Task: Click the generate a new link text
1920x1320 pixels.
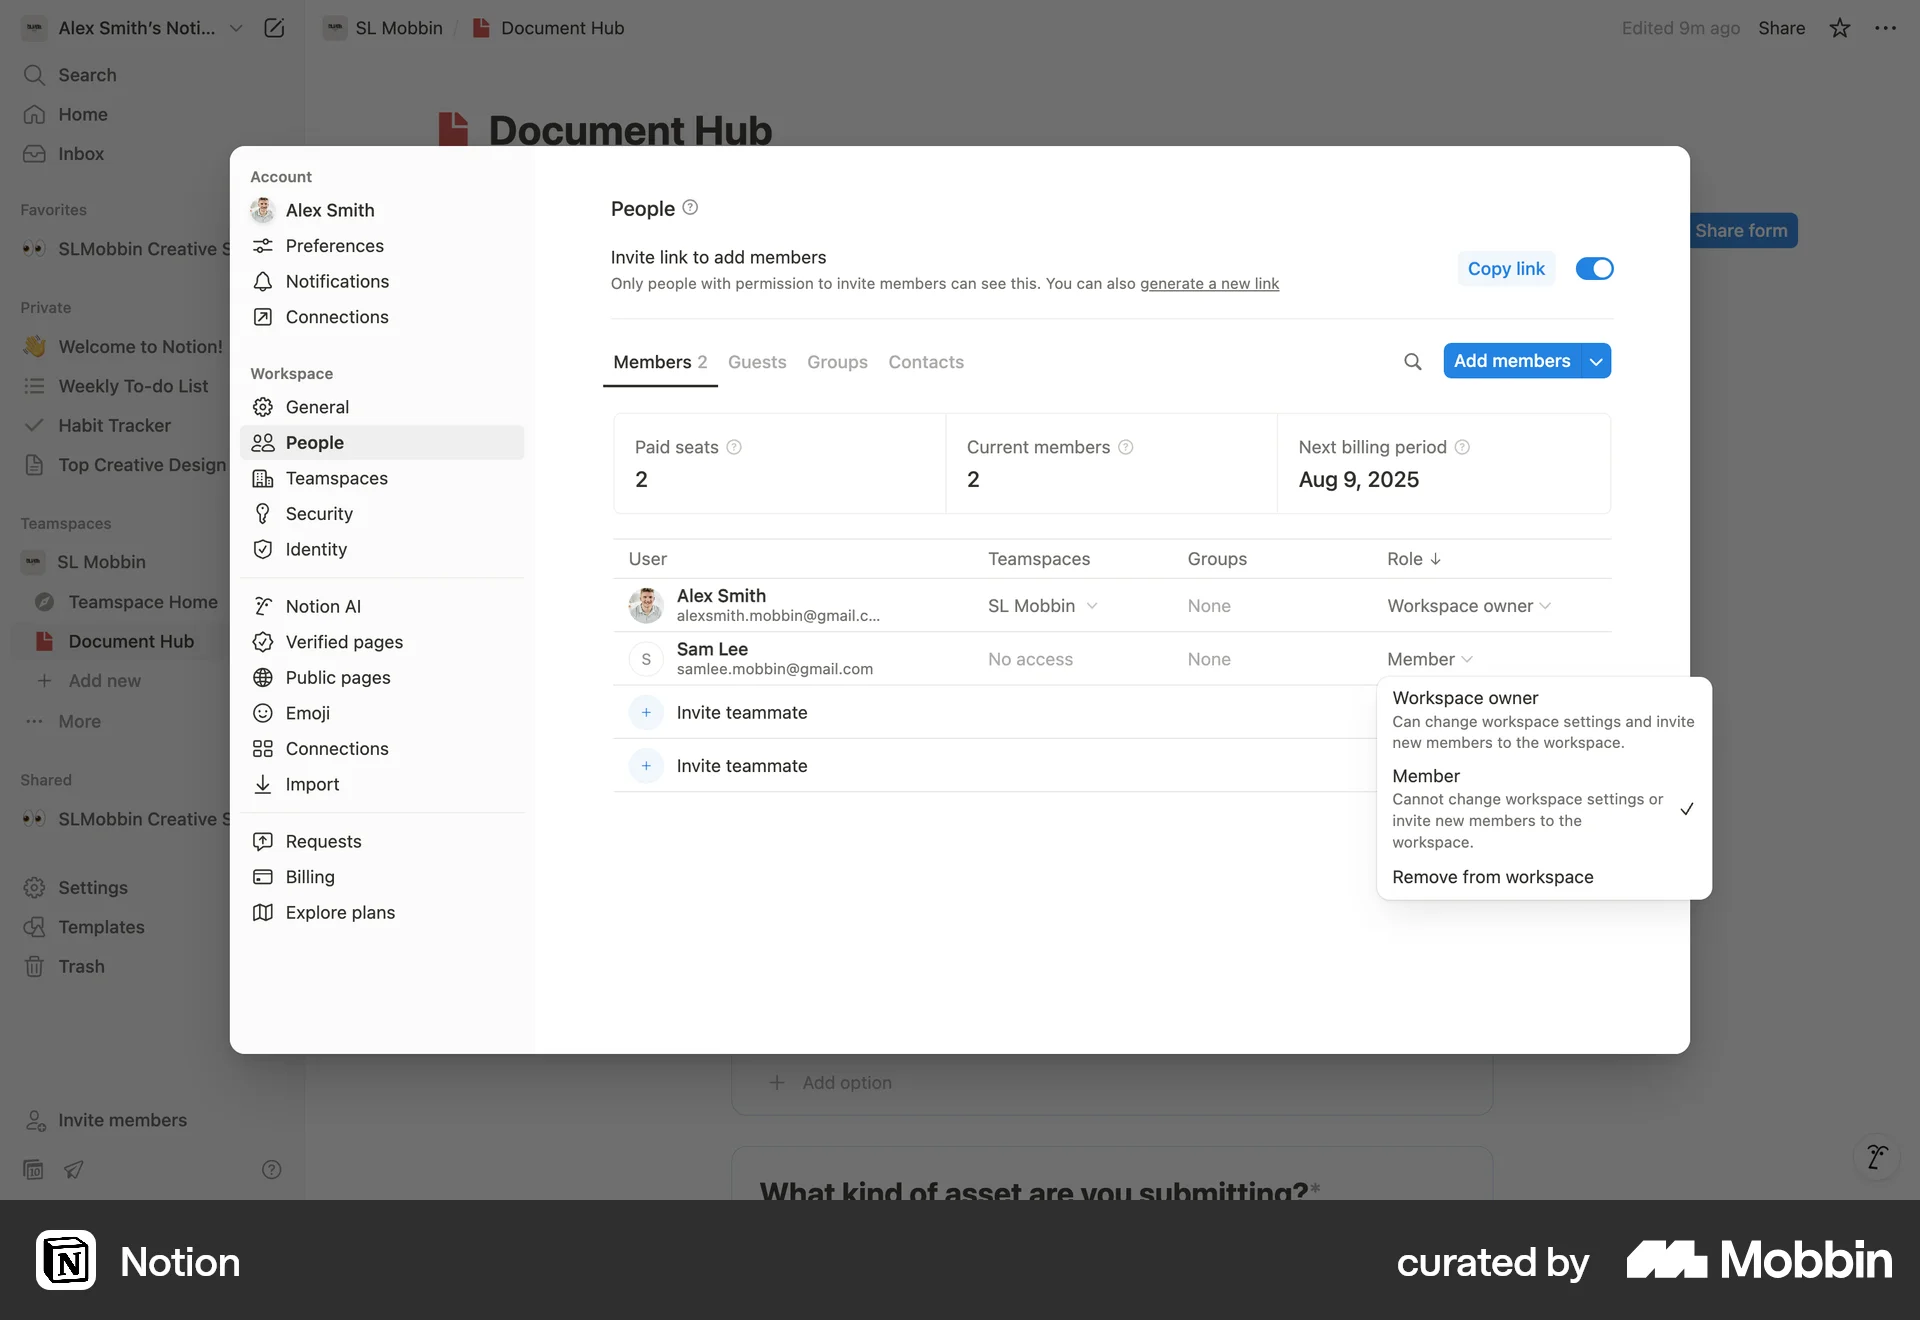Action: click(1210, 283)
